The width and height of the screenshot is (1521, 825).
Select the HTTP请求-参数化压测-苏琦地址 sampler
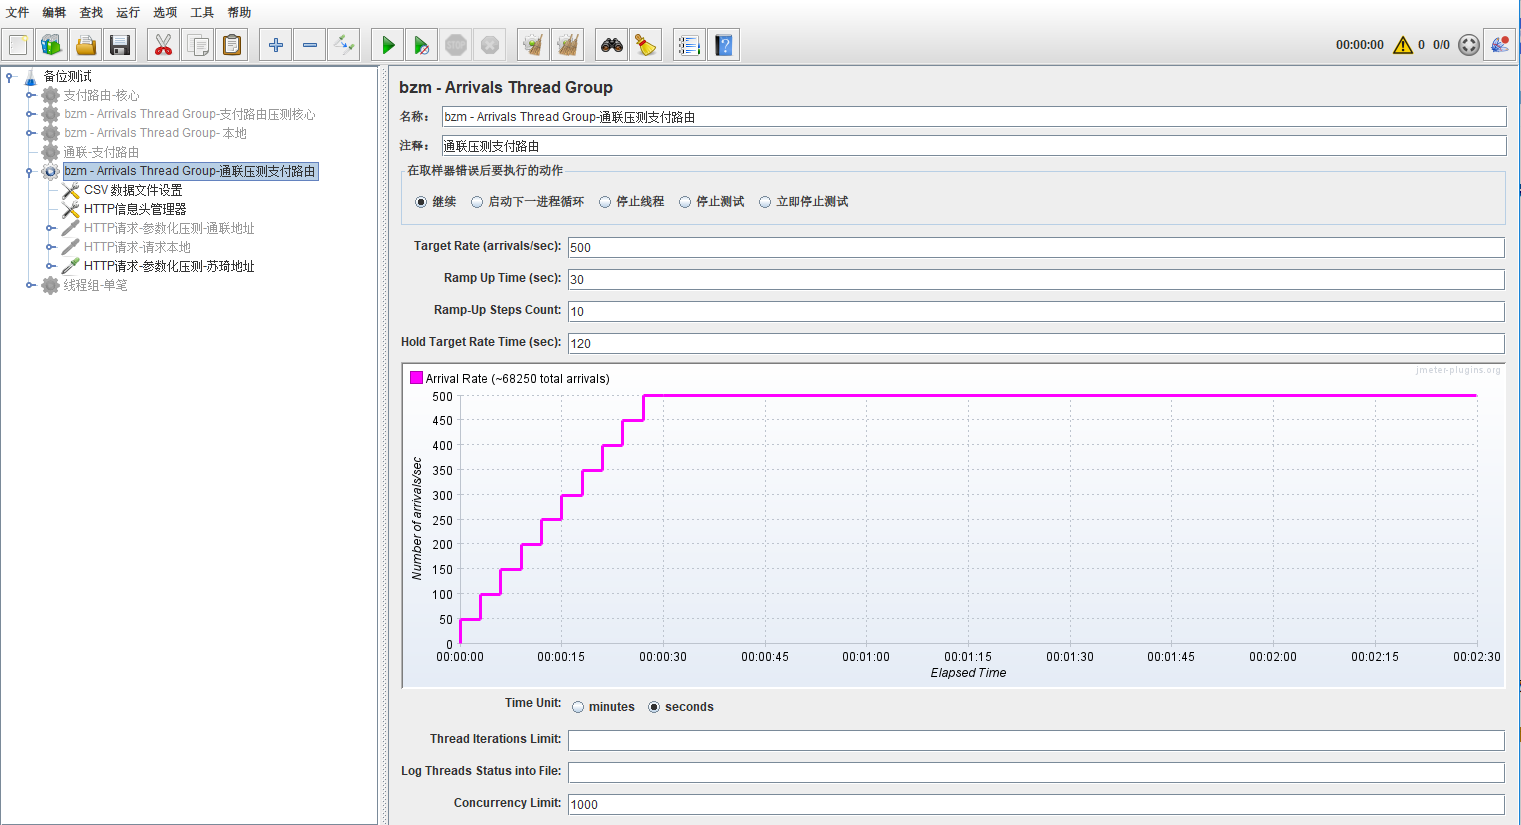169,266
